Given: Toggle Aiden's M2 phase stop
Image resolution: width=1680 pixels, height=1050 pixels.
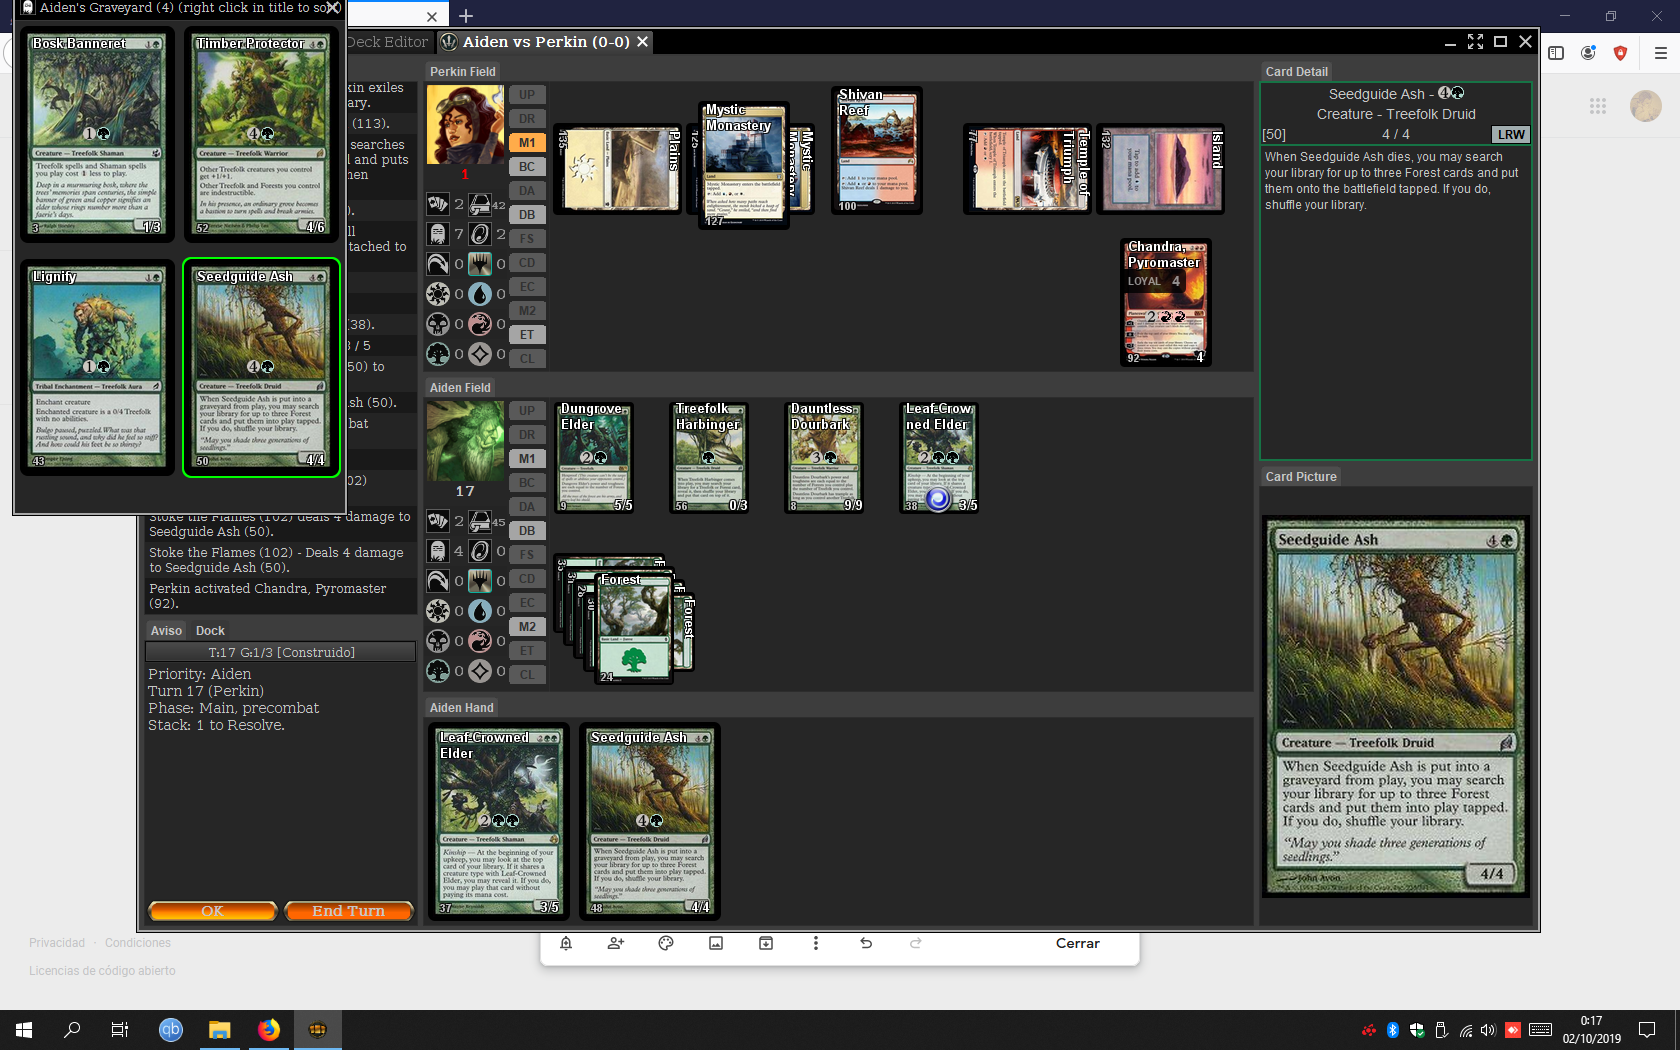Looking at the screenshot, I should (527, 627).
